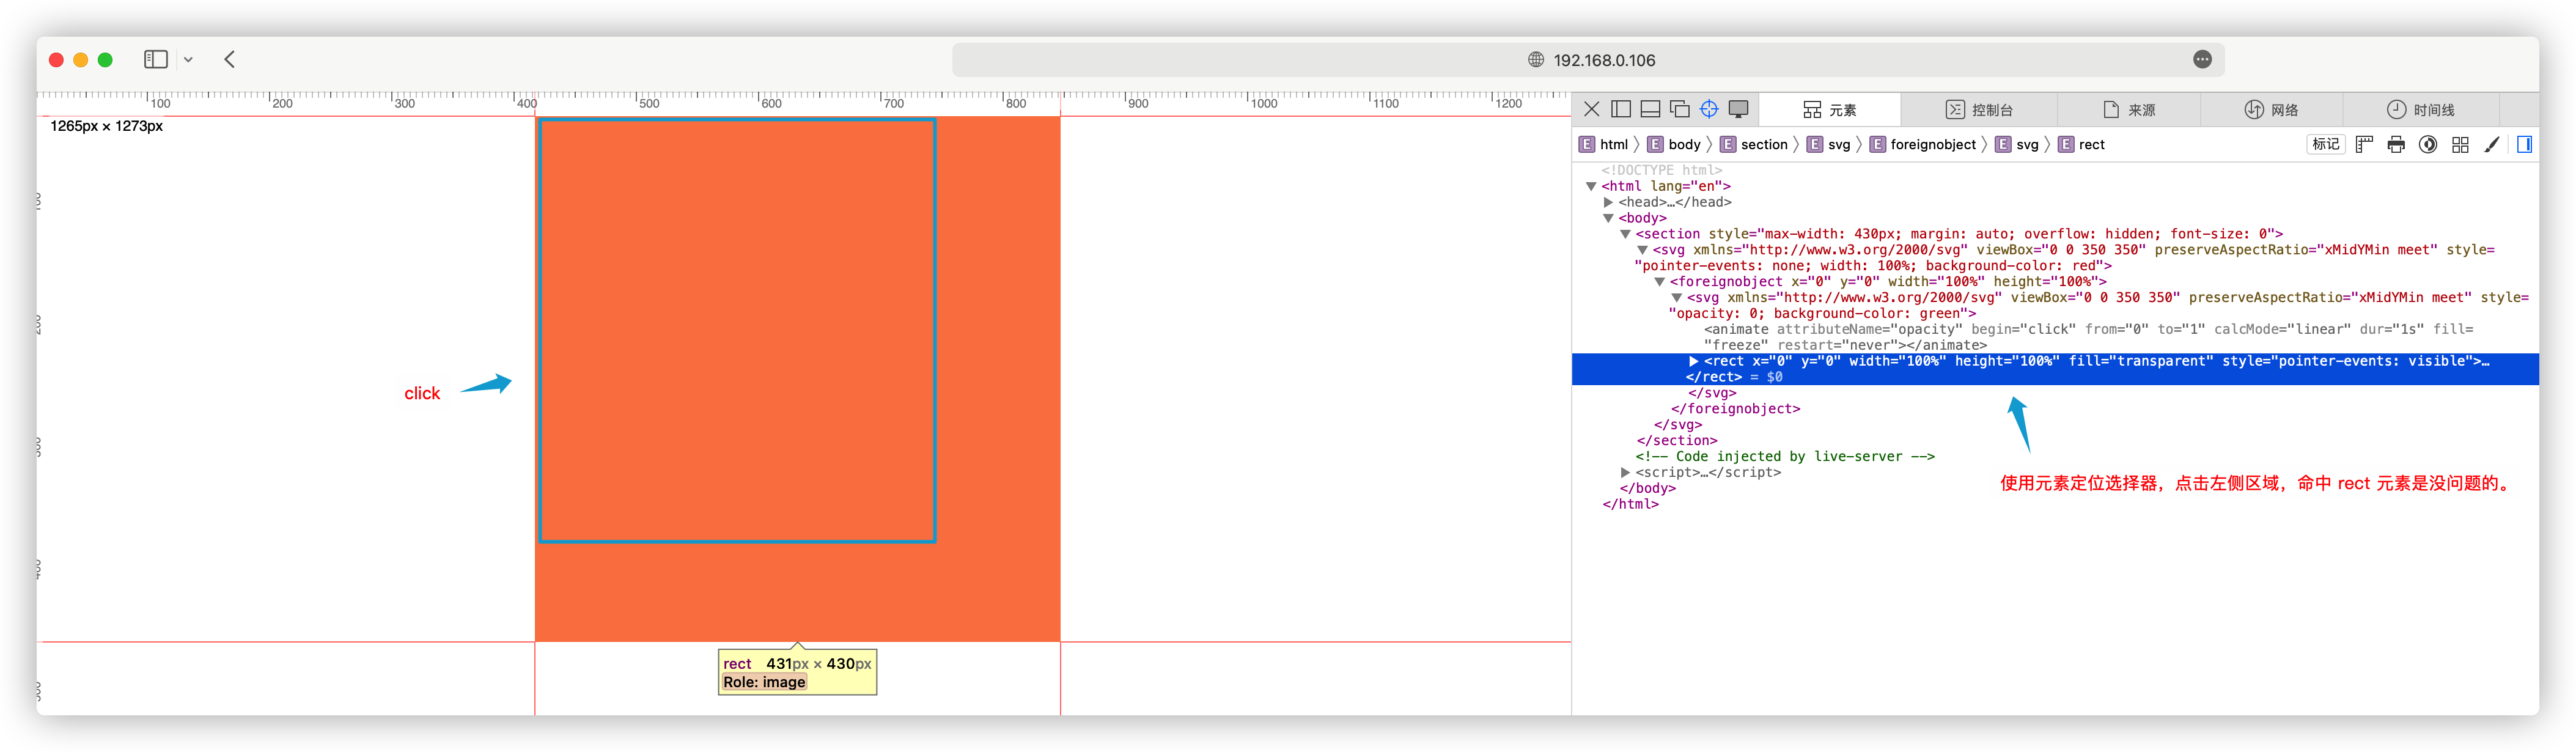2576x752 pixels.
Task: Toggle paint flashing brush icon
Action: pos(2492,144)
